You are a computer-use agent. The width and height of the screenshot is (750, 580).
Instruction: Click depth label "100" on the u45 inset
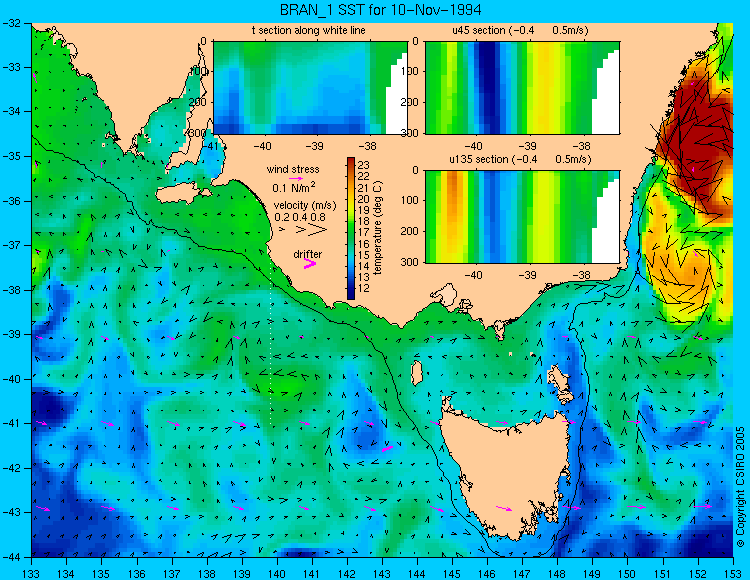tap(409, 72)
